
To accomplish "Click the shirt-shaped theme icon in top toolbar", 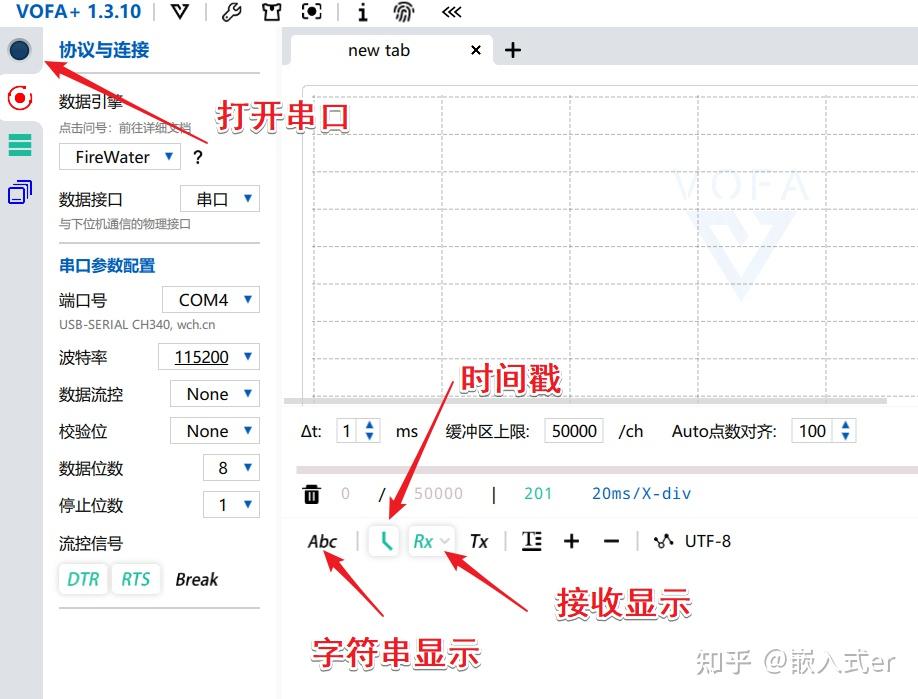I will click(x=271, y=13).
